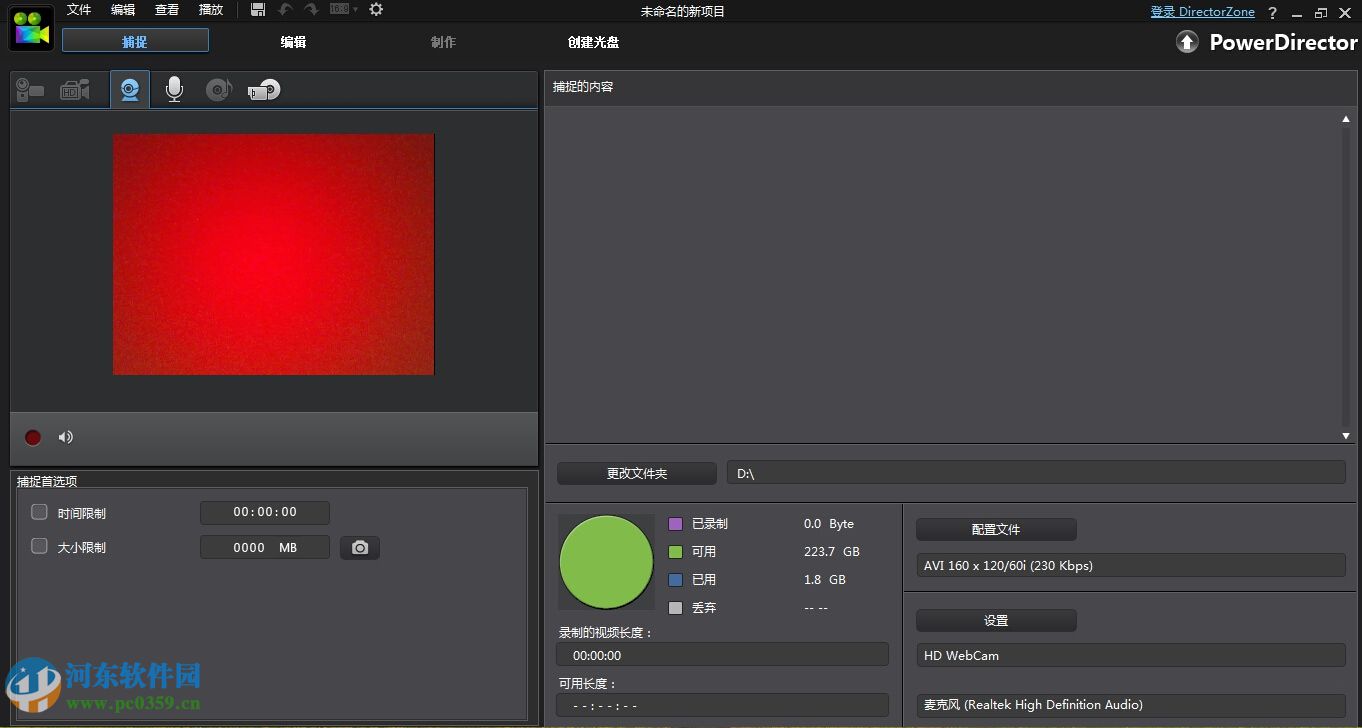Click the 更改文件夹 change folder button
Viewport: 1362px width, 728px height.
636,472
